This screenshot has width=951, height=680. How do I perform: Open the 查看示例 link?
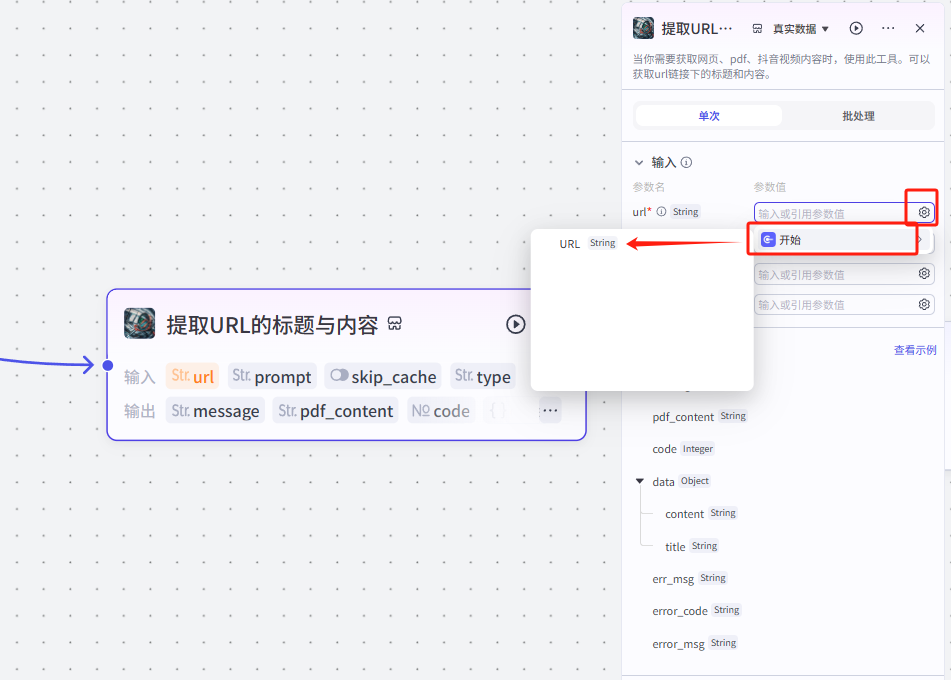(915, 350)
